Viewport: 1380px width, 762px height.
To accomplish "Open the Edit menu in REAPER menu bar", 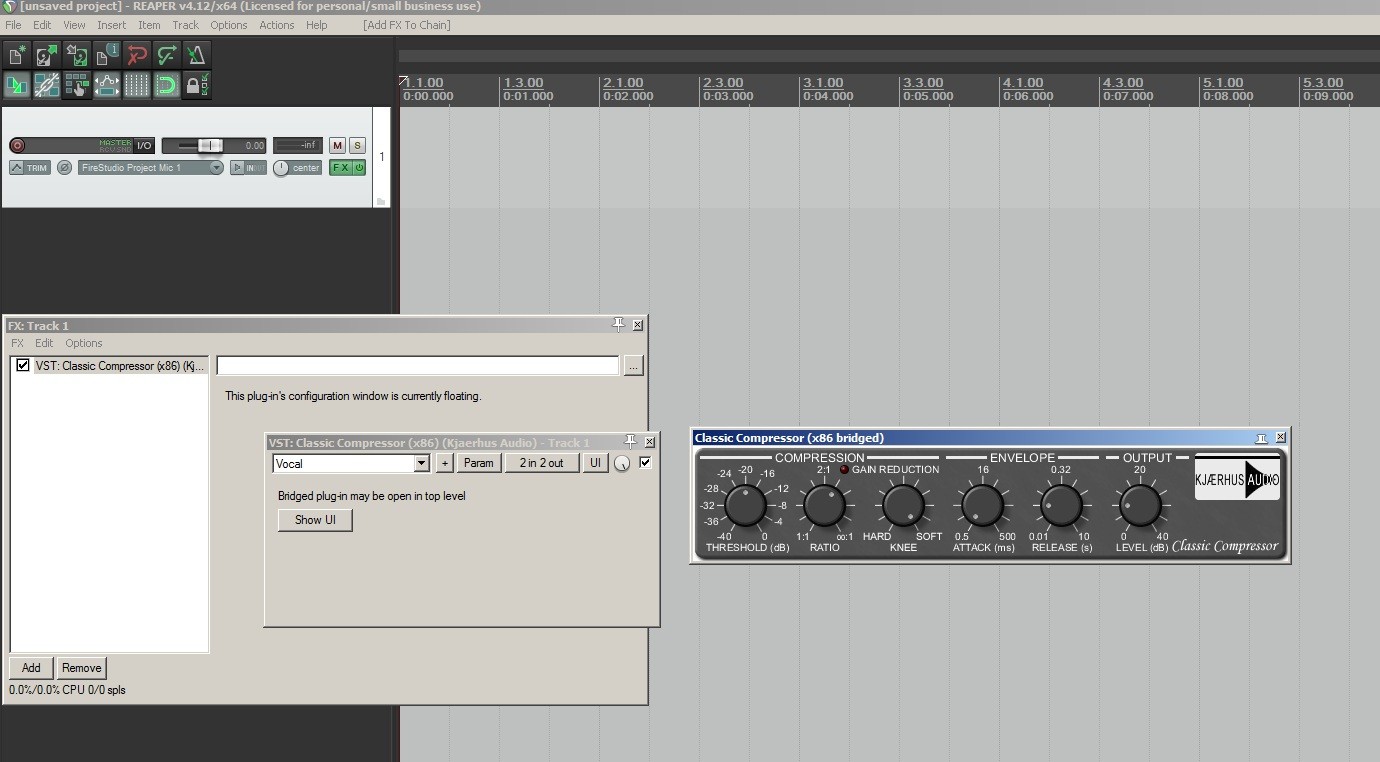I will click(x=42, y=25).
